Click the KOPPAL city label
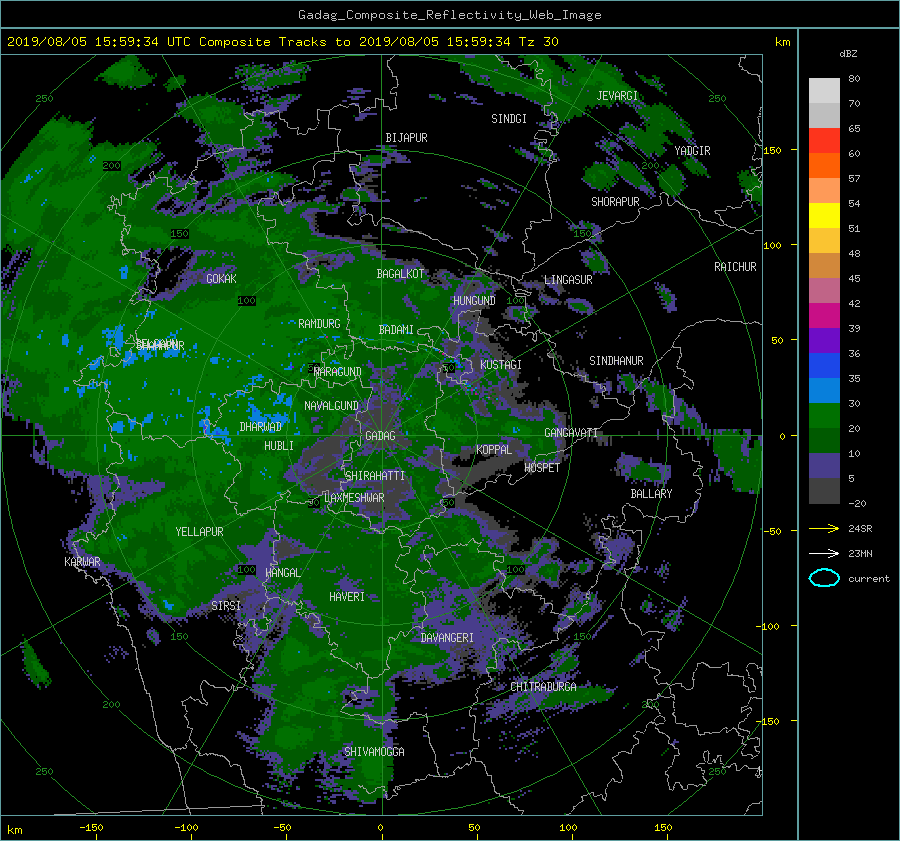This screenshot has width=900, height=841. coord(494,450)
